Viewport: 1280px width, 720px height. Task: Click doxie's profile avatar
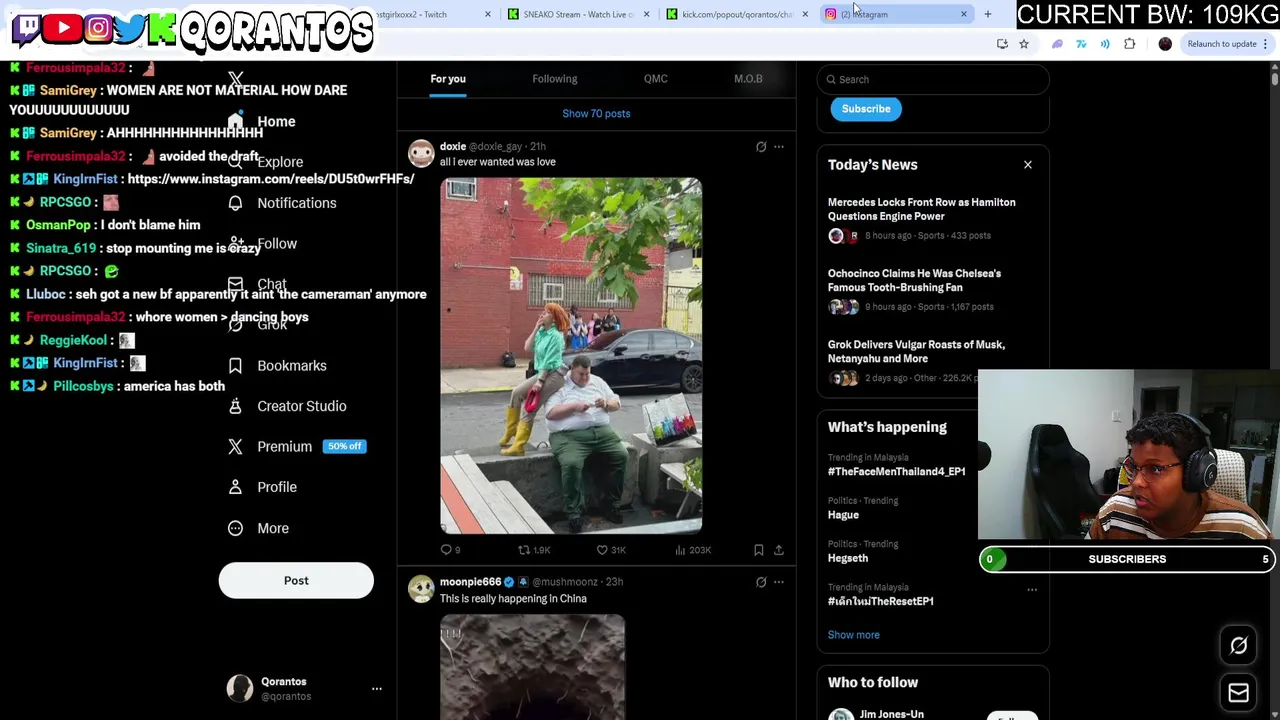[x=421, y=153]
